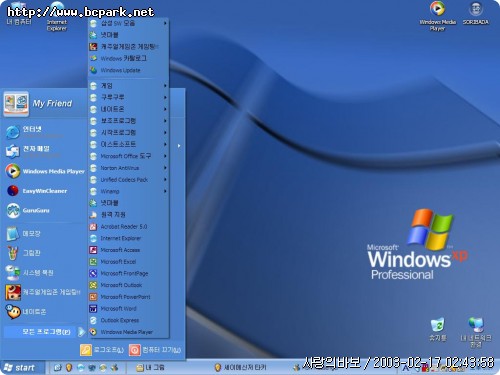Click the start button
Image resolution: width=500 pixels, height=375 pixels.
tap(22, 368)
